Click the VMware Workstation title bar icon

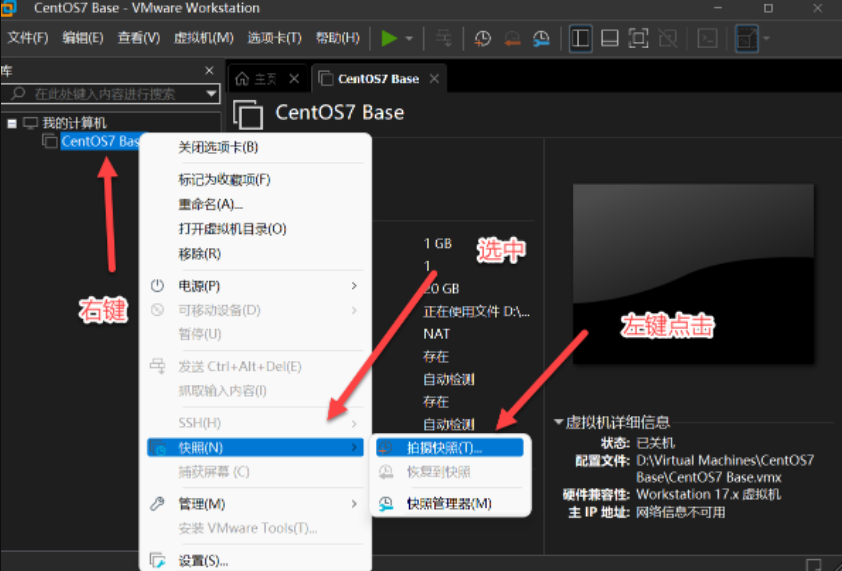9,8
